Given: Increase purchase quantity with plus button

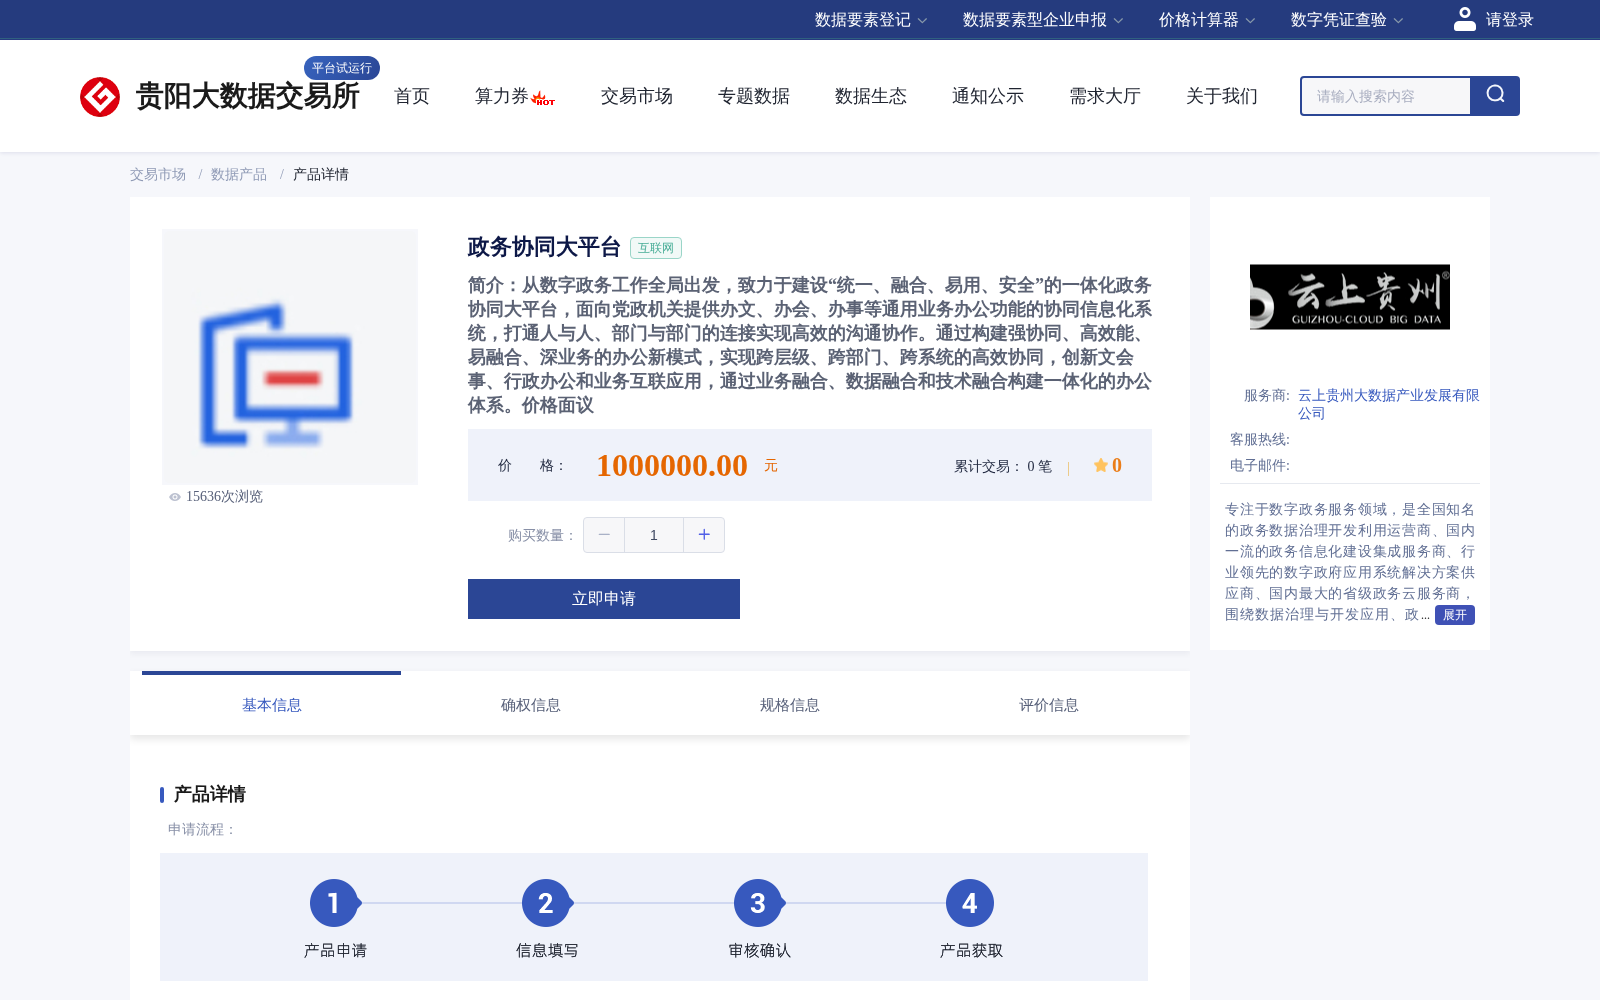Looking at the screenshot, I should [704, 535].
